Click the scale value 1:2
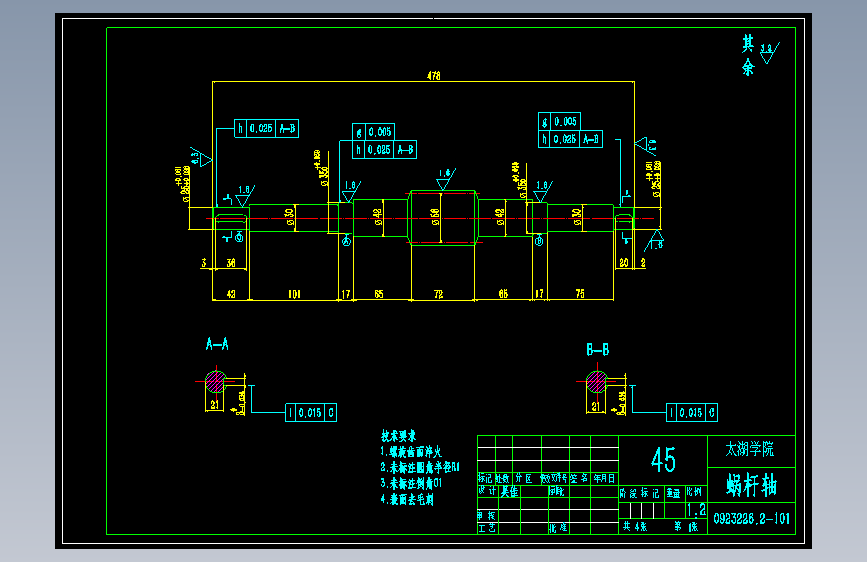The width and height of the screenshot is (867, 562). click(x=696, y=509)
